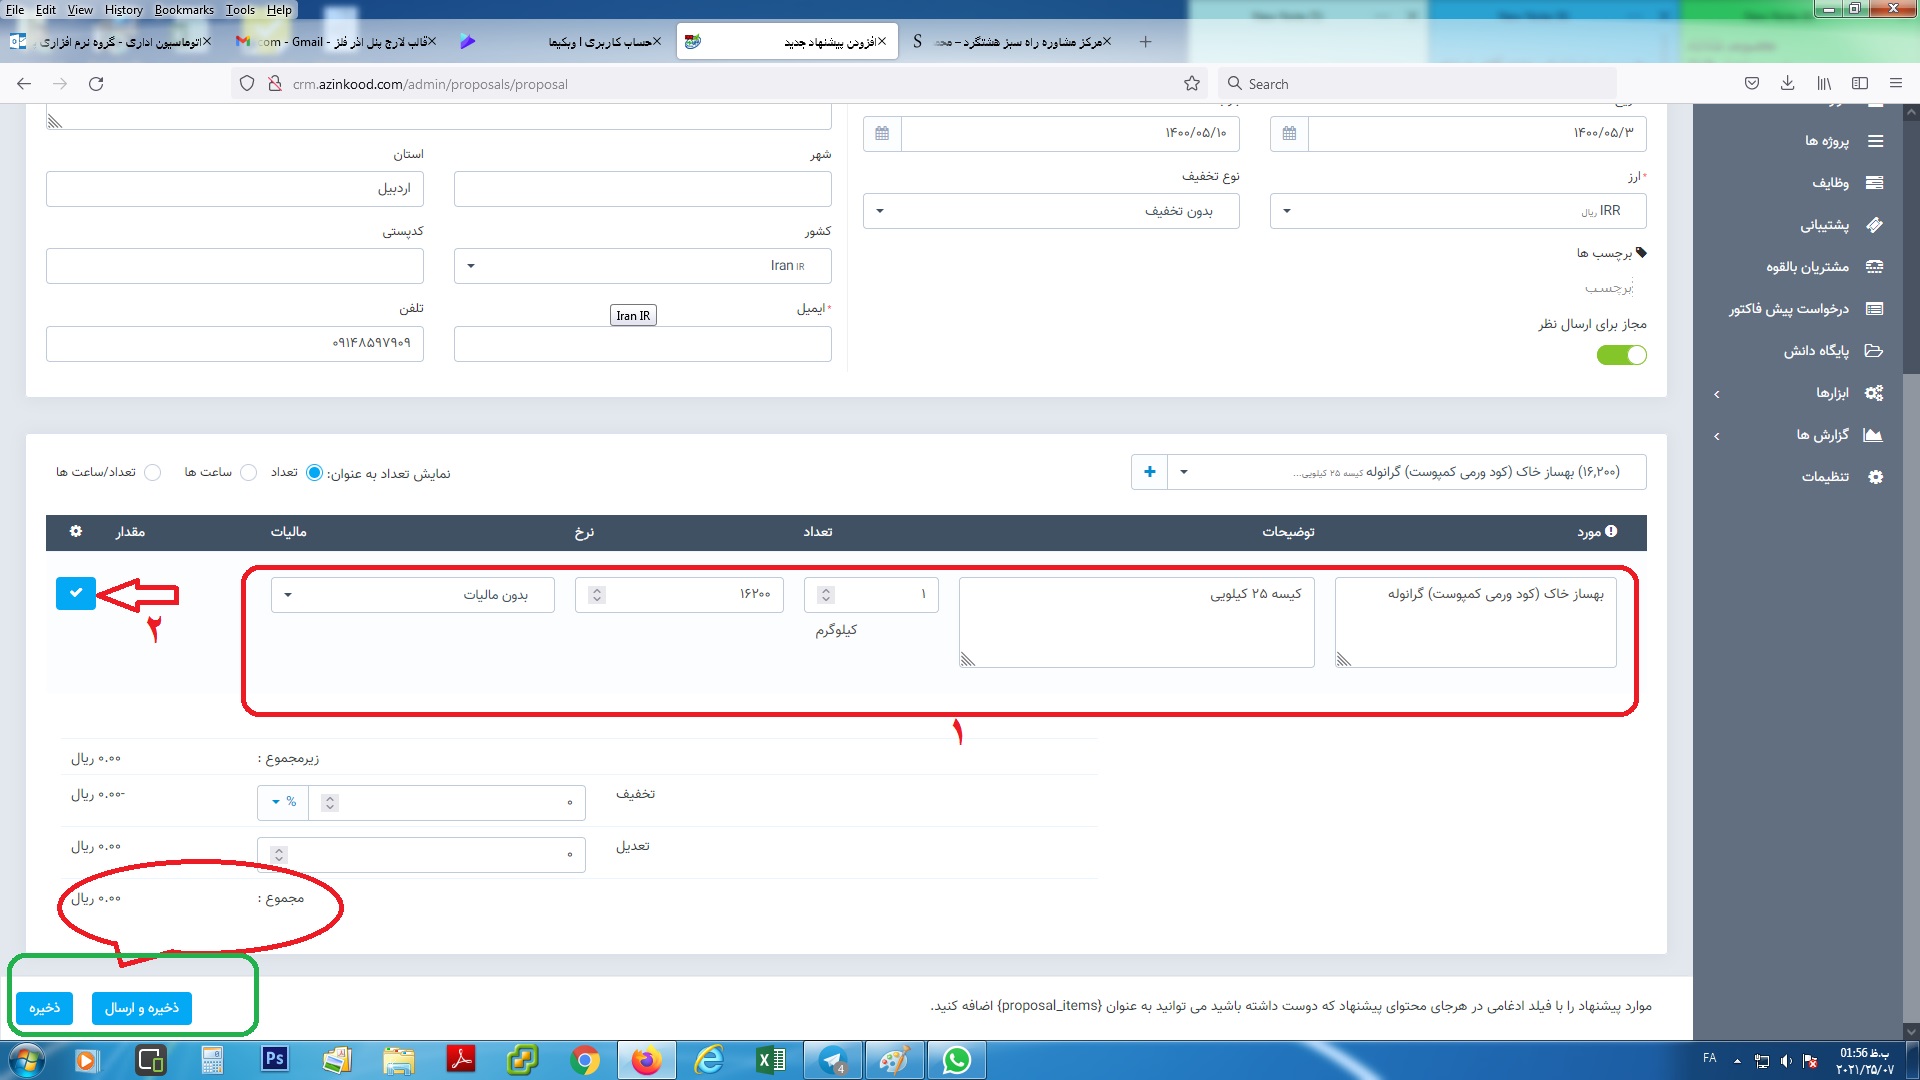This screenshot has width=1920, height=1080.
Task: Select the تعداد radio button
Action: 314,473
